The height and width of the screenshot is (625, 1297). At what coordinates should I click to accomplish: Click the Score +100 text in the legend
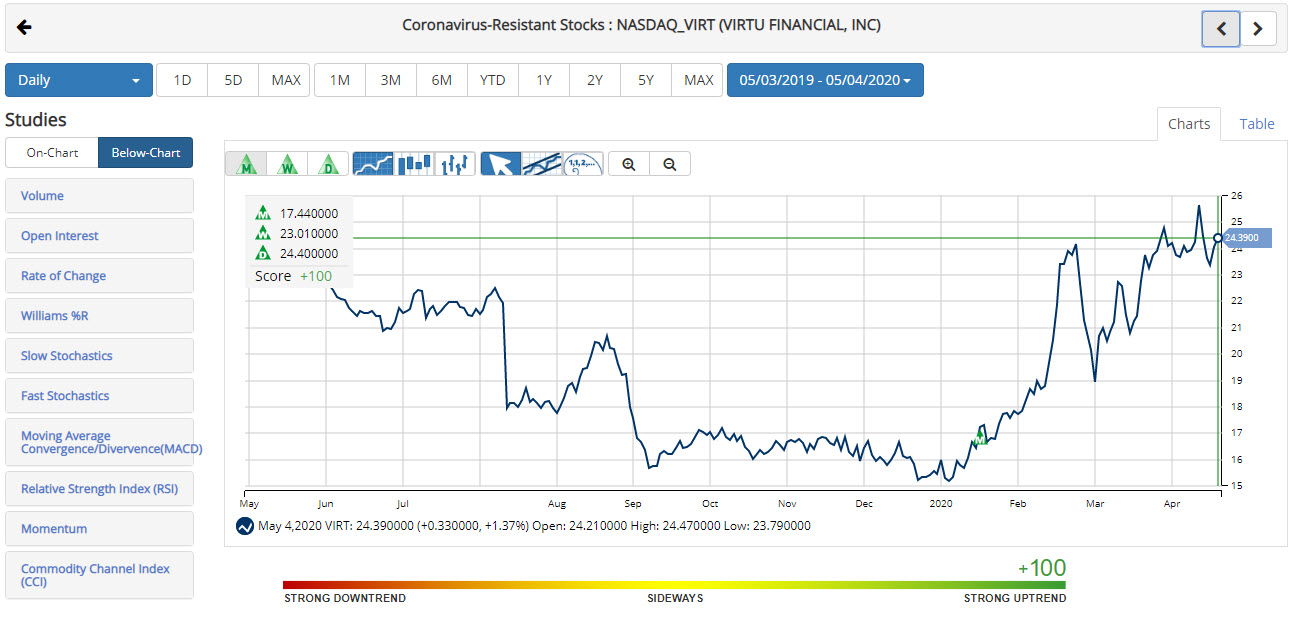point(294,276)
